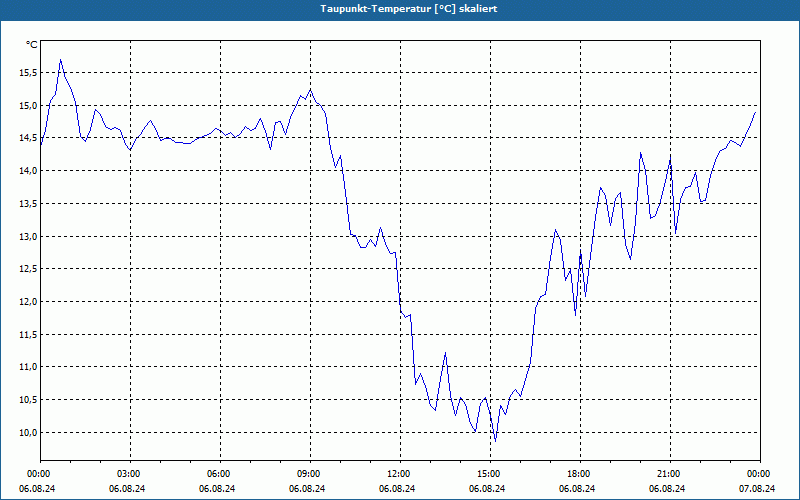The height and width of the screenshot is (500, 800).
Task: Click the 07.08.24 date label
Action: (x=757, y=488)
